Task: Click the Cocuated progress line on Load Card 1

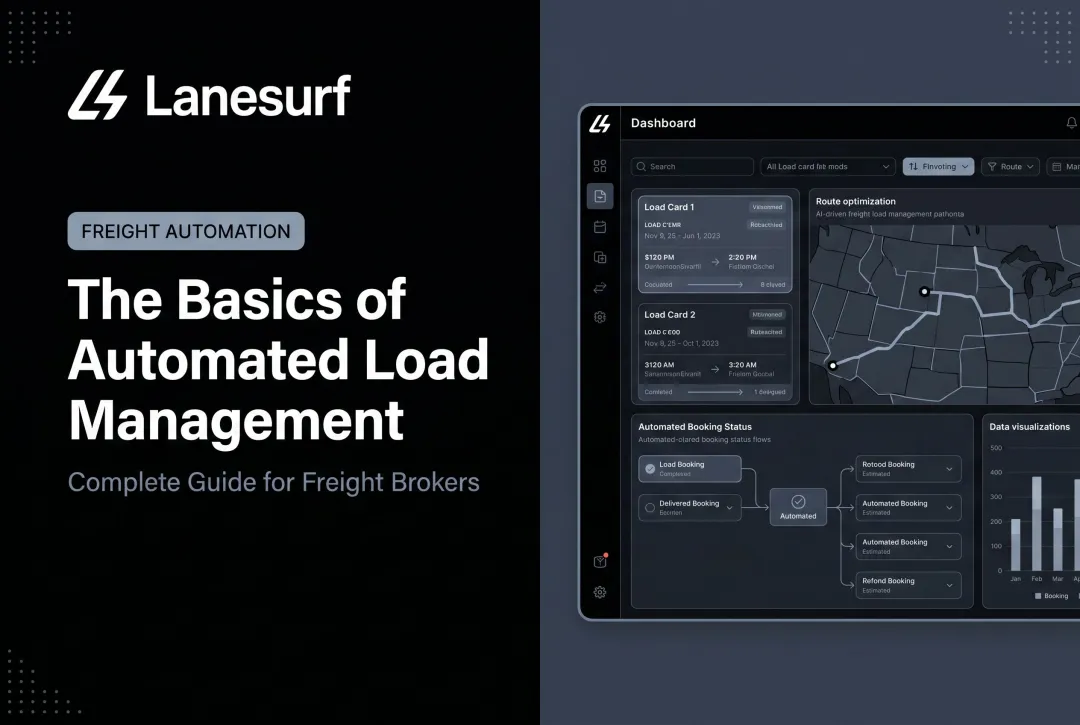Action: coord(715,284)
